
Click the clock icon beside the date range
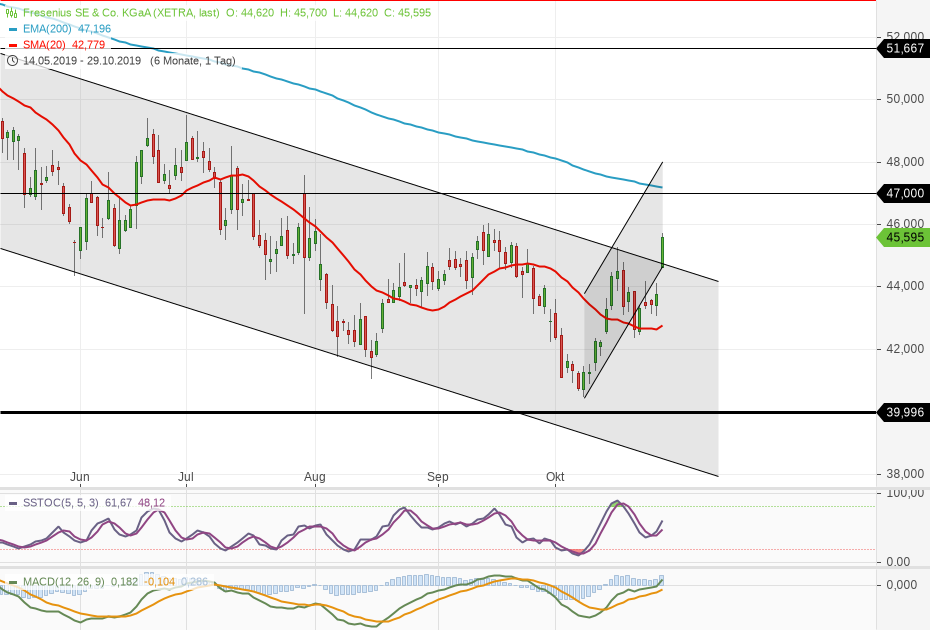(x=12, y=61)
